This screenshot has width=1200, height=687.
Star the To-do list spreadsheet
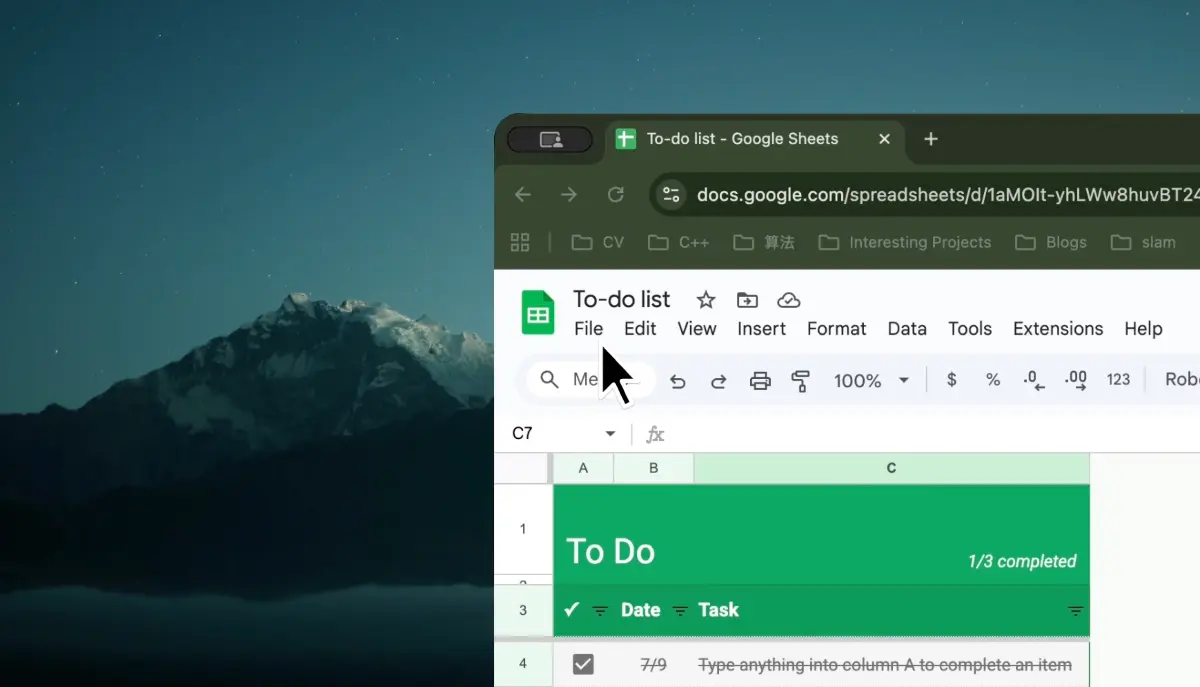pos(704,299)
